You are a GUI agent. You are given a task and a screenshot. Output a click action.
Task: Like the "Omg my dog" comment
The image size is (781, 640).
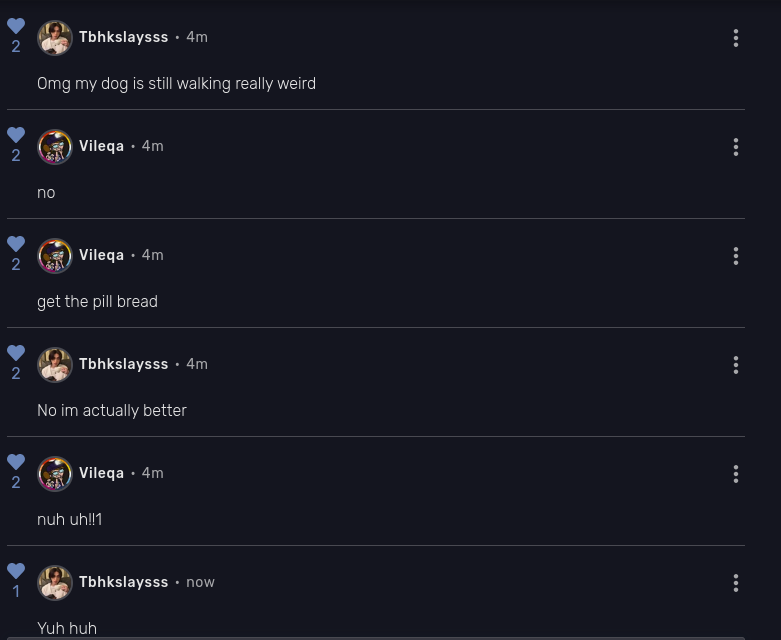(16, 27)
